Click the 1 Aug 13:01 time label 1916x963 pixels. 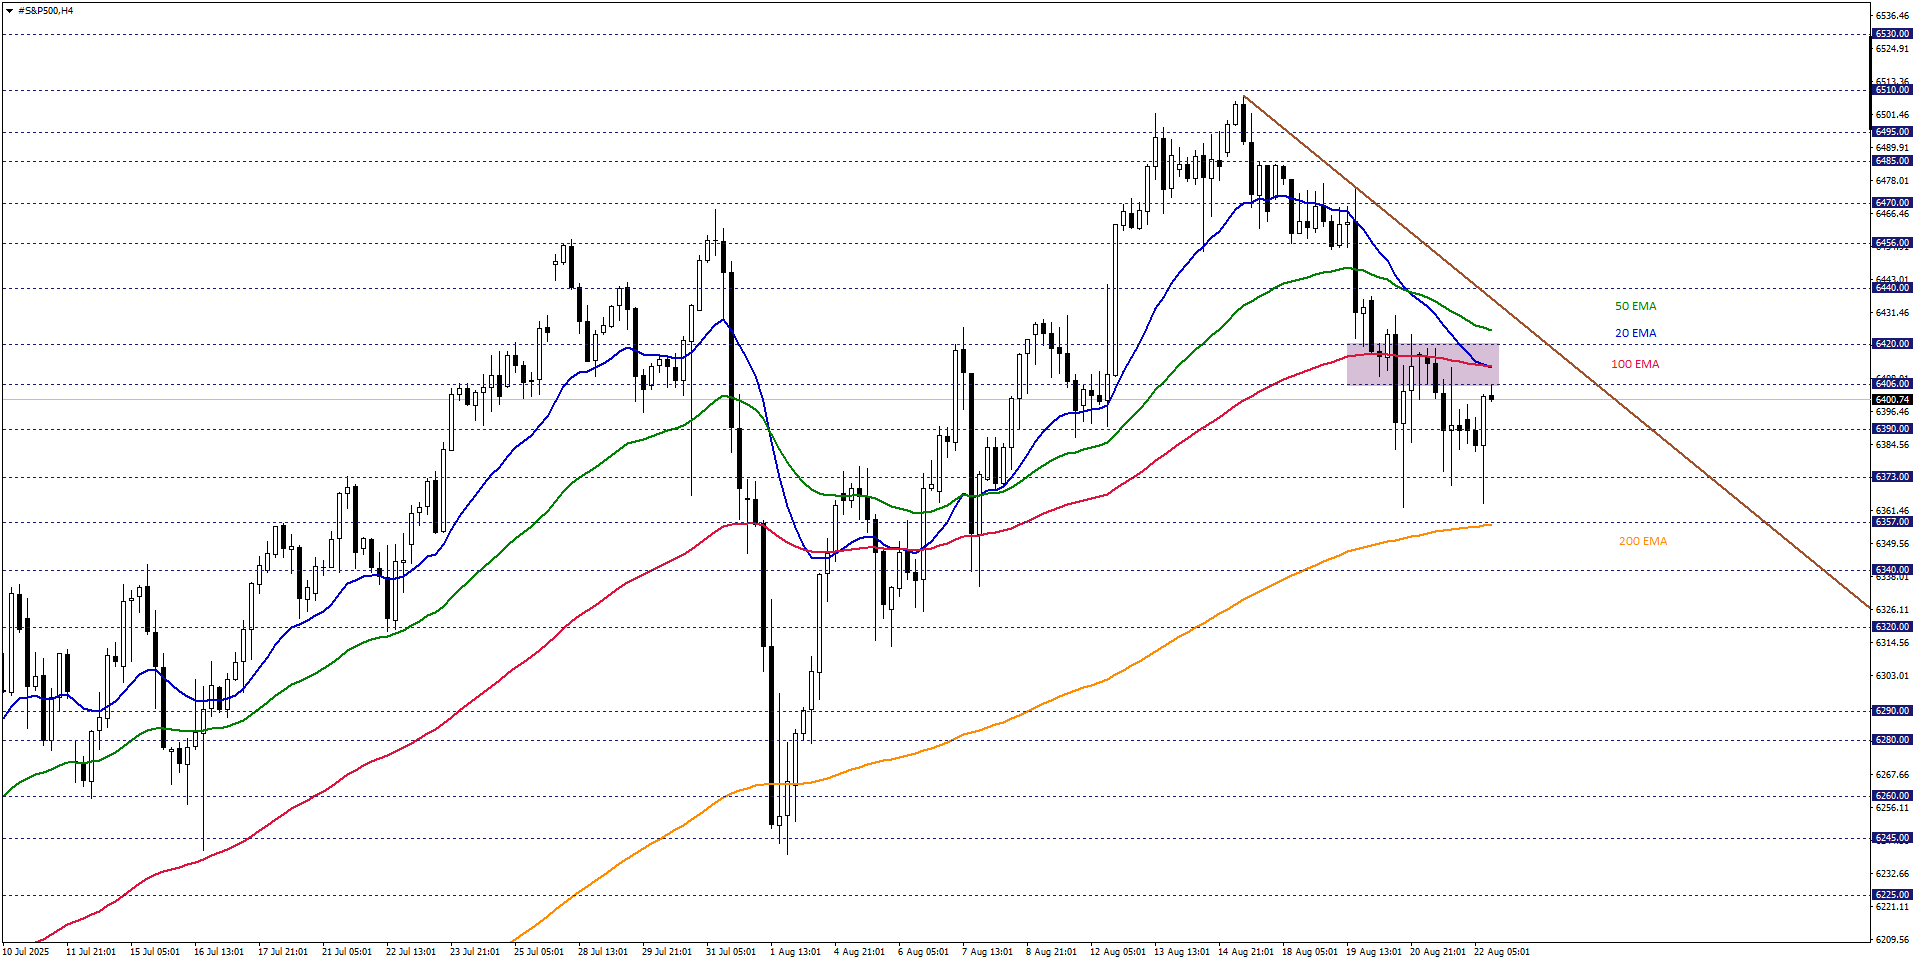(796, 952)
